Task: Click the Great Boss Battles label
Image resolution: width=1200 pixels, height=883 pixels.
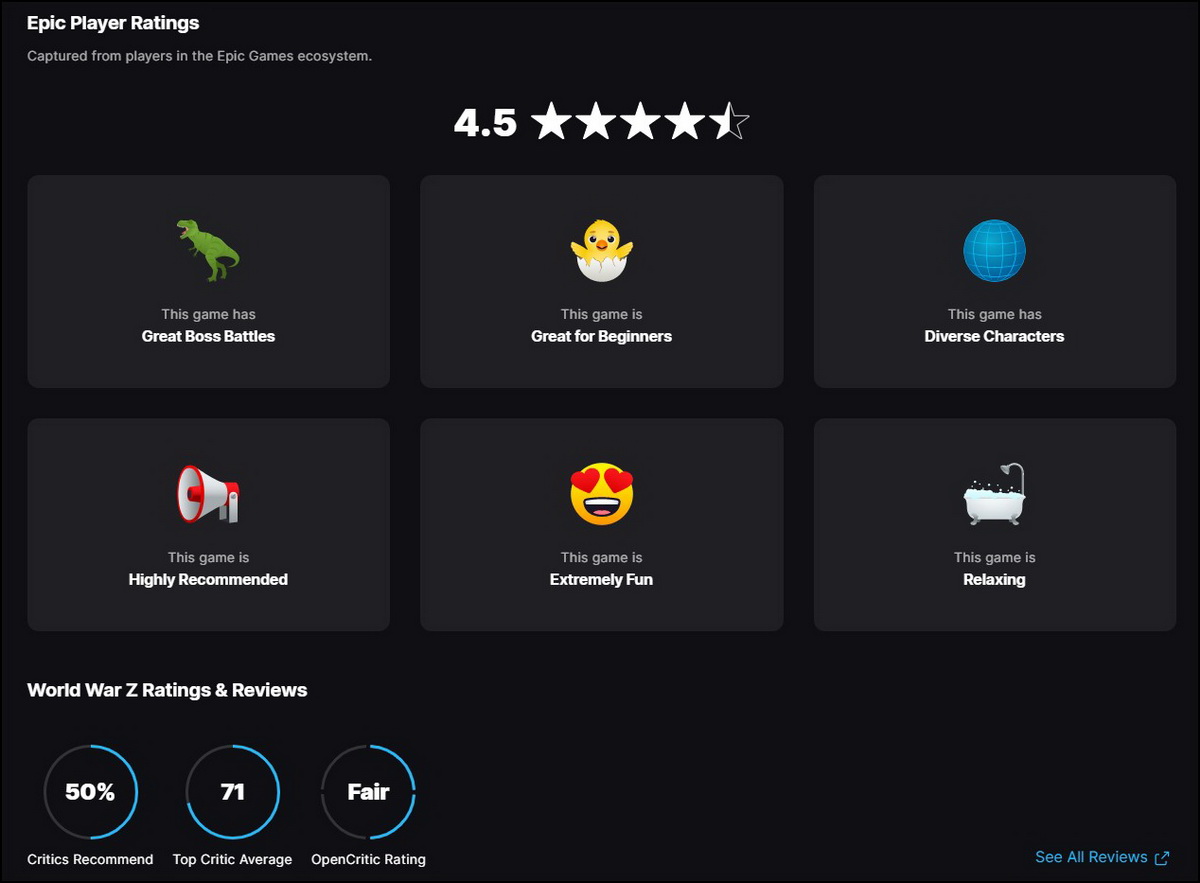Action: (x=208, y=336)
